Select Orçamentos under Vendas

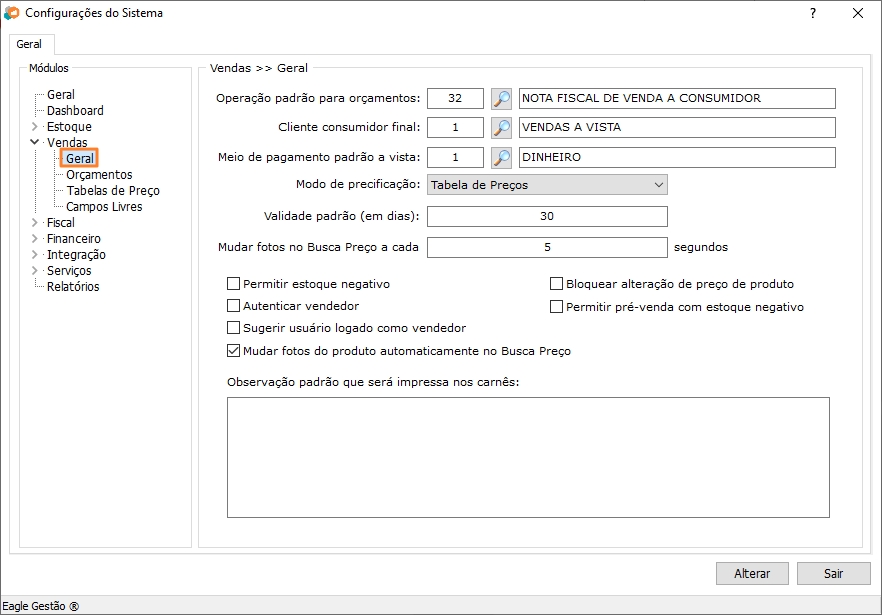click(x=99, y=175)
